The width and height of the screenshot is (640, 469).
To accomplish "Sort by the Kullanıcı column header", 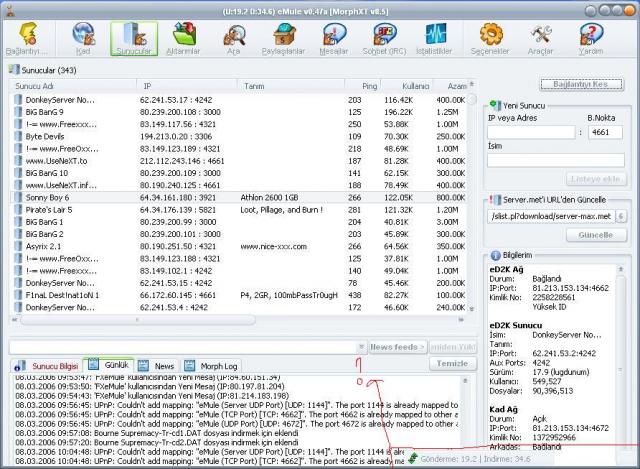I will 406,86.
